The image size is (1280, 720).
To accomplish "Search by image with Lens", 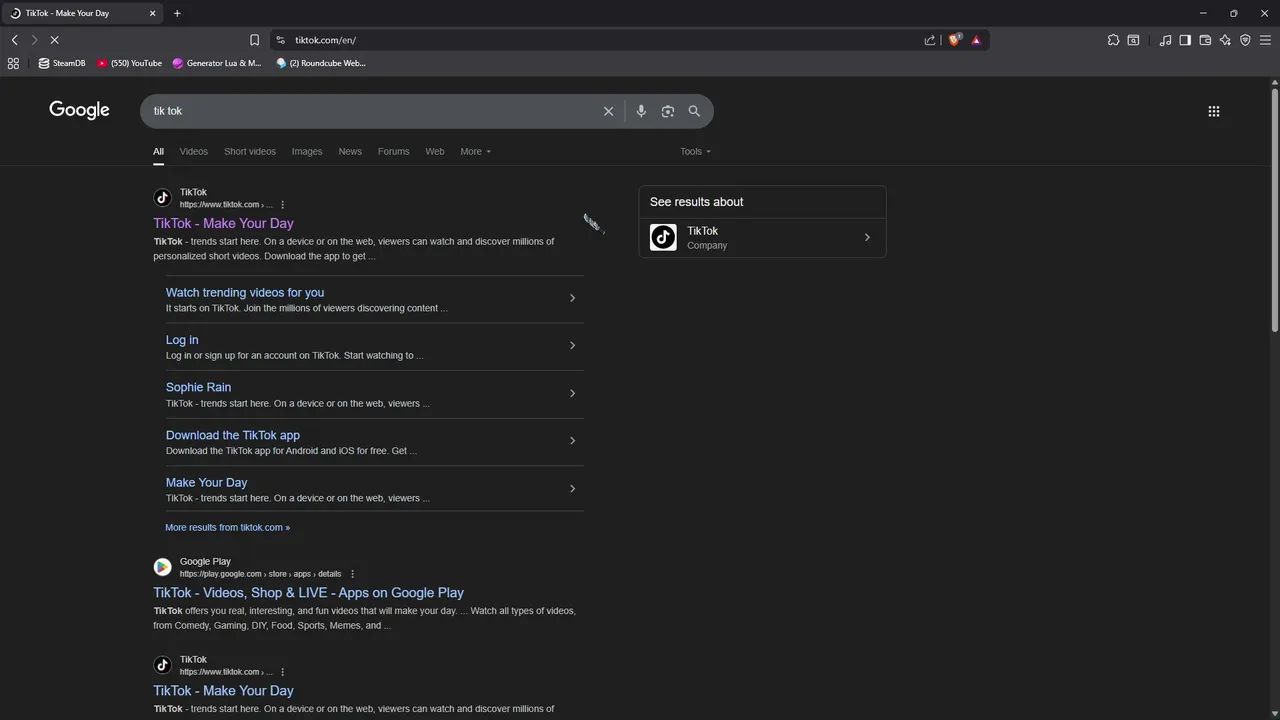I will pyautogui.click(x=668, y=111).
